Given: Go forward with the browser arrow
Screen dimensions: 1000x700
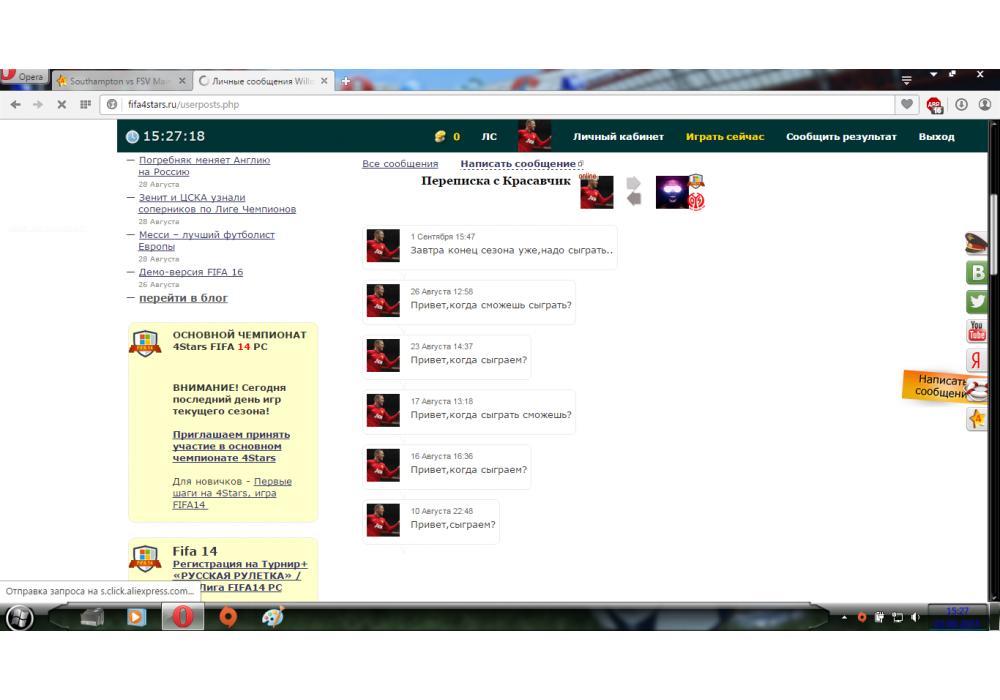Looking at the screenshot, I should coord(38,104).
